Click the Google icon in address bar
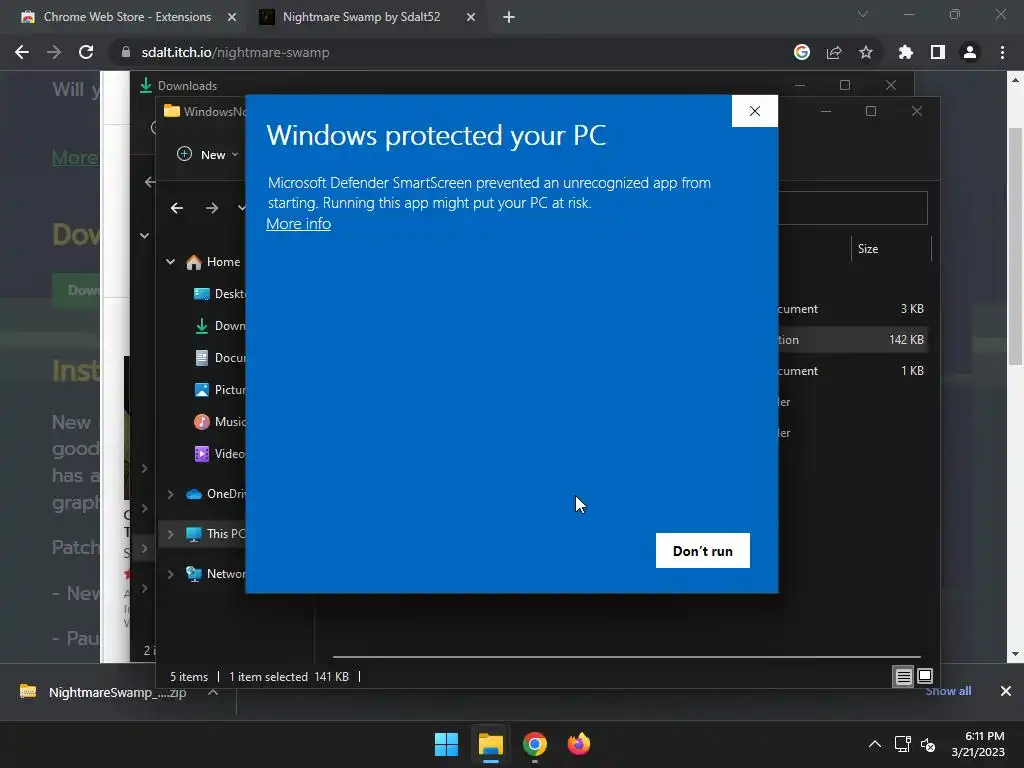Screen dimensions: 1024x768 pos(801,52)
